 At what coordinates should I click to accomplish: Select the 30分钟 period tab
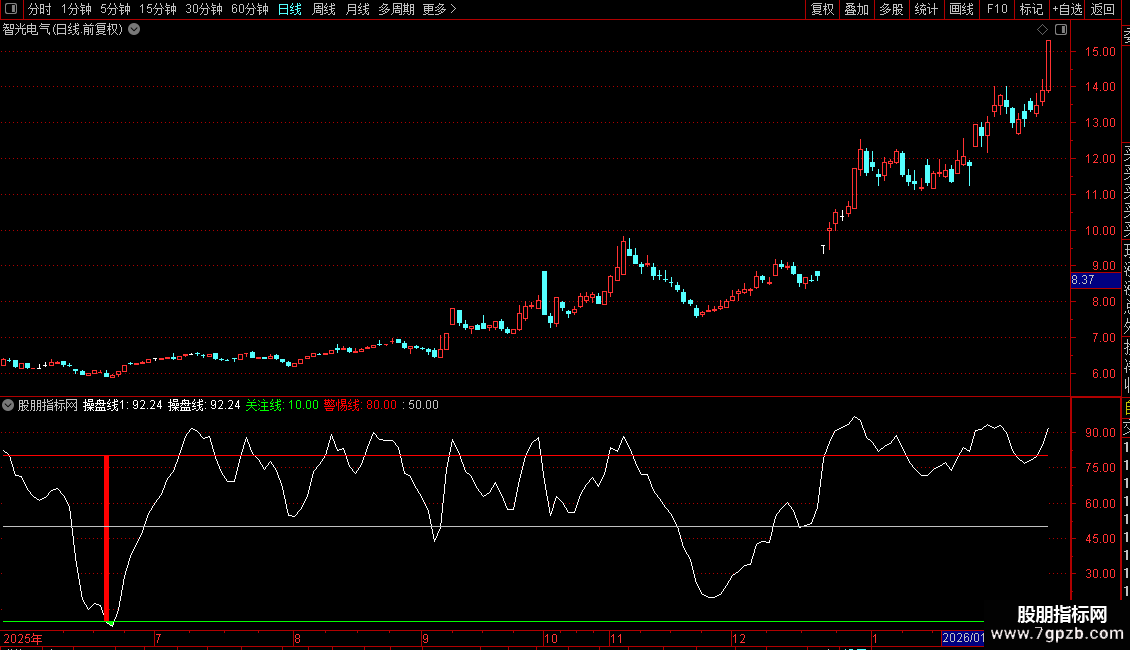(x=204, y=9)
